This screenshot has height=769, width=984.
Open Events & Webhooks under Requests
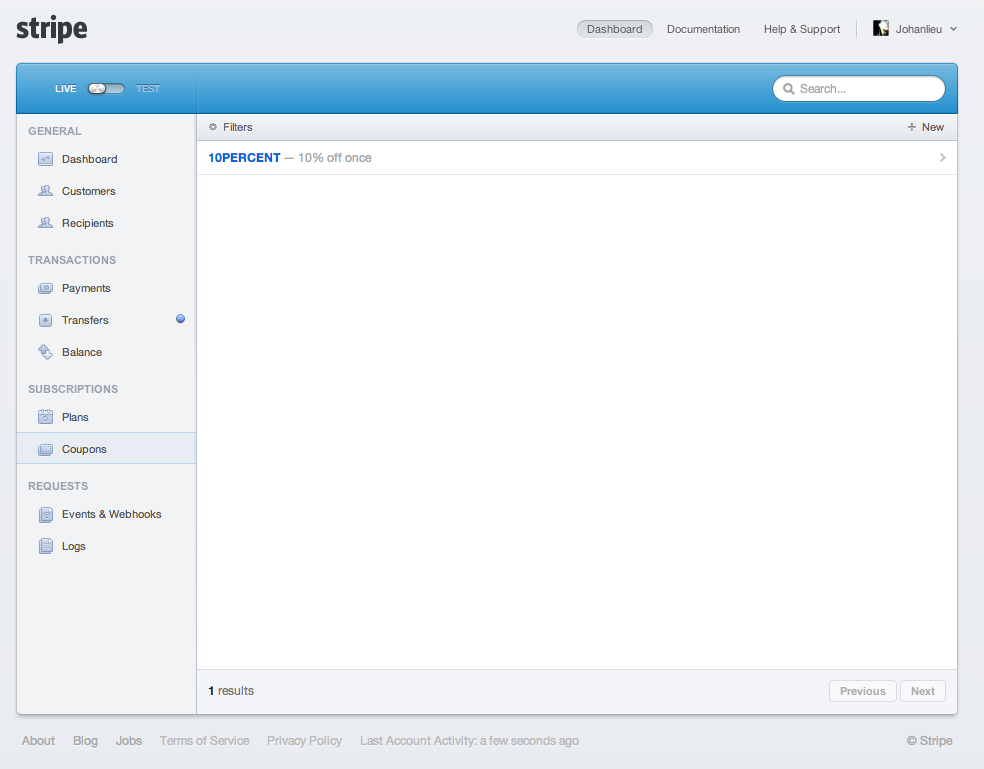pos(111,514)
